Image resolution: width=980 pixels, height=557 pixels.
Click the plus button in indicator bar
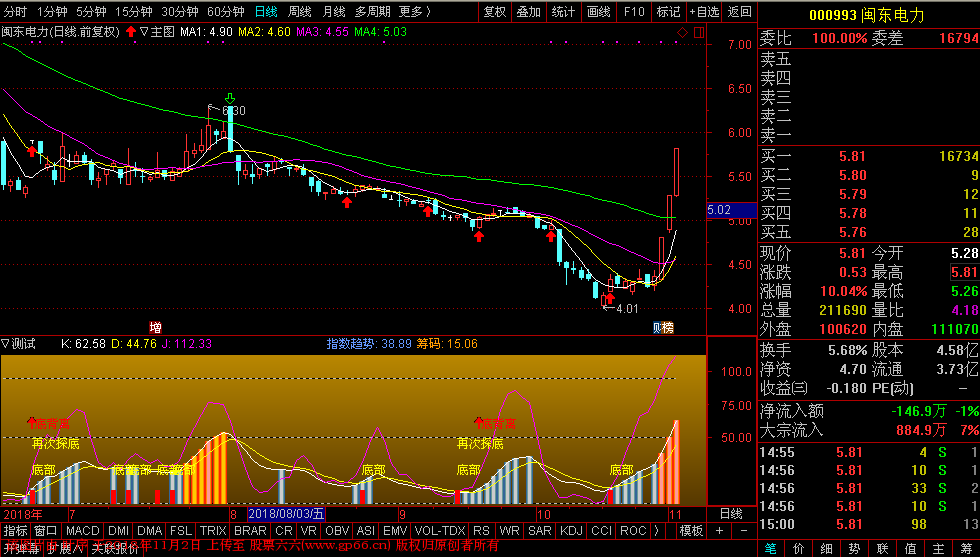(x=719, y=531)
